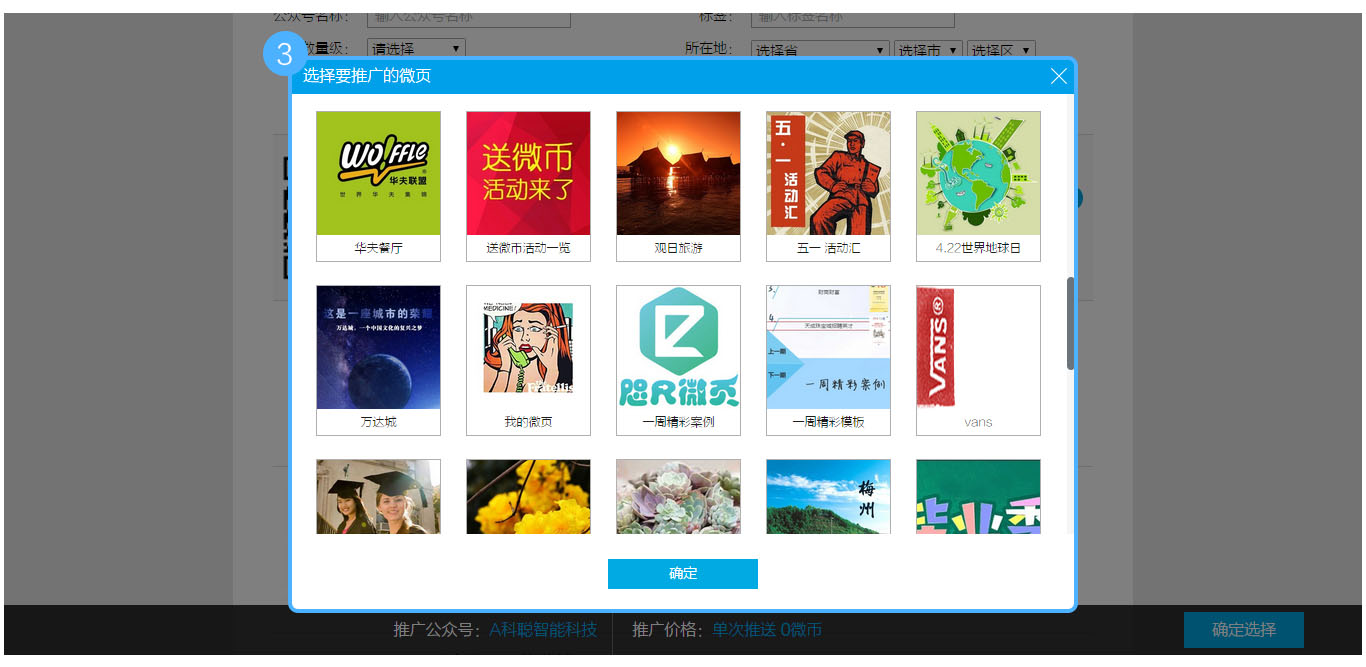Close the micro-page selection dialog
Viewport: 1366px width, 667px height.
1058,77
